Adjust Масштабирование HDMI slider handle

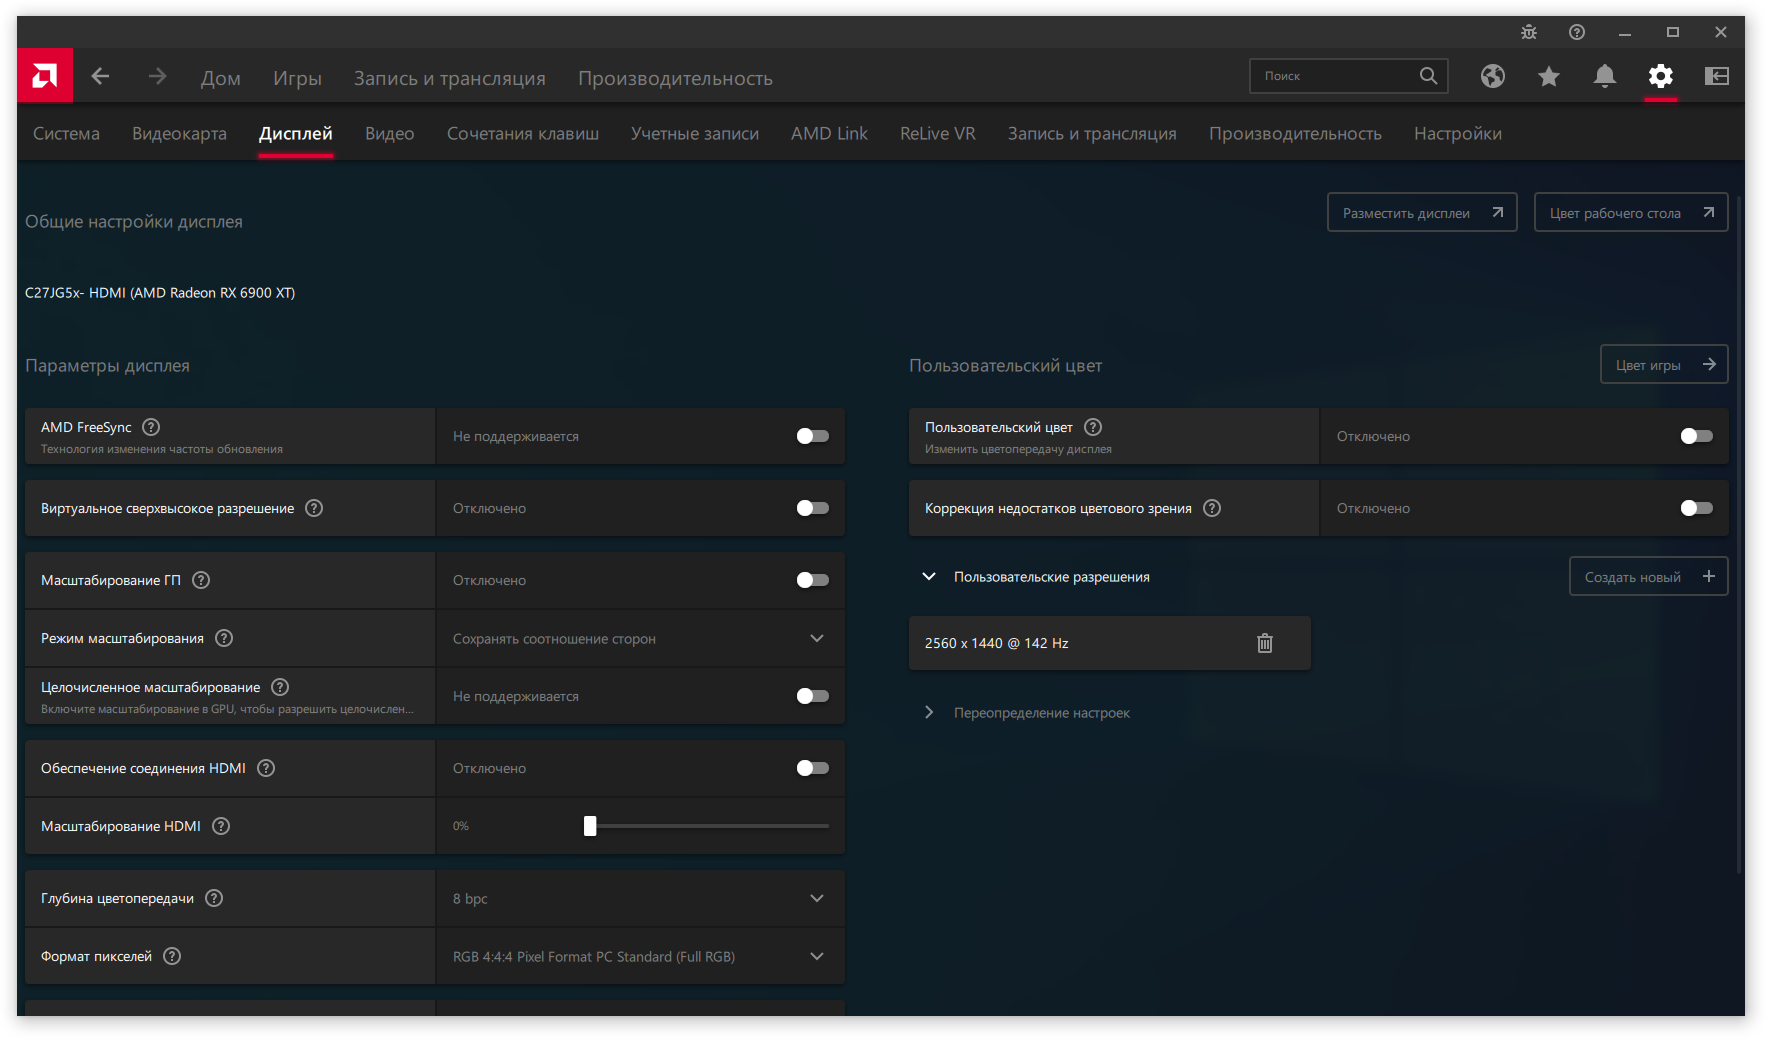[590, 826]
